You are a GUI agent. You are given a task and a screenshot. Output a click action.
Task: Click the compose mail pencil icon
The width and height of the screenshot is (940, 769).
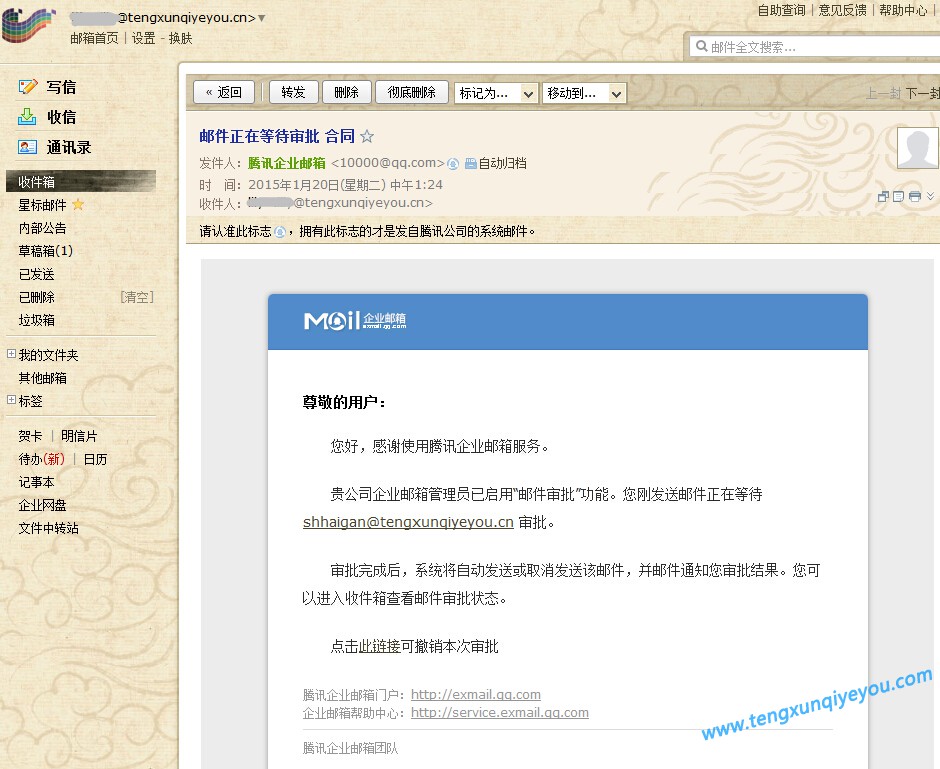[x=28, y=87]
